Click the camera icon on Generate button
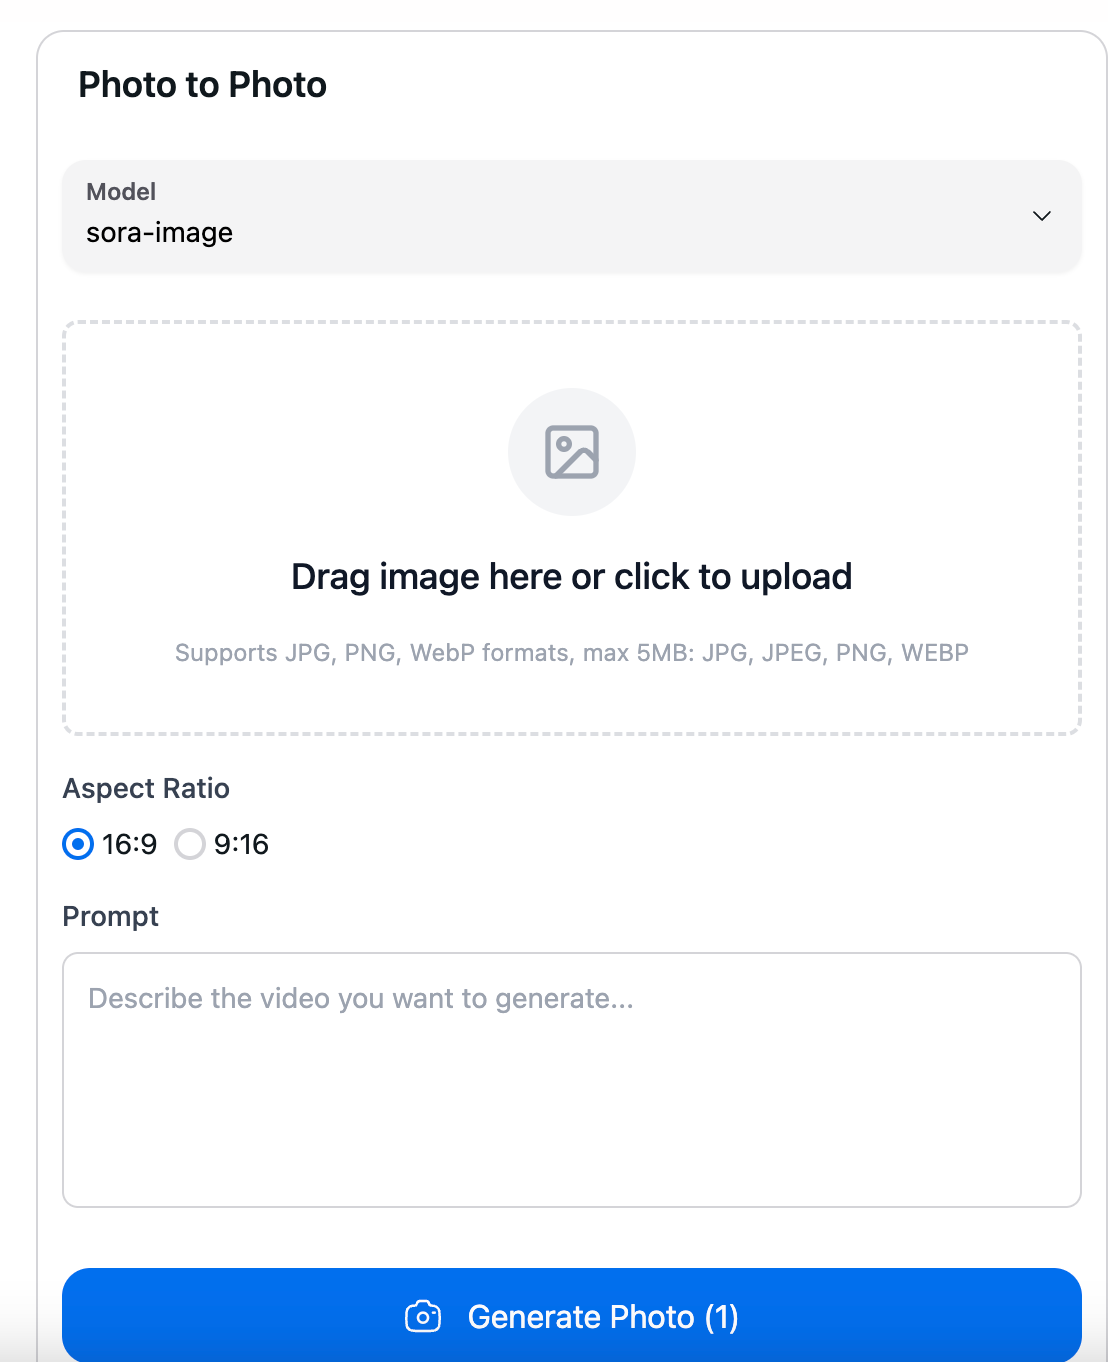This screenshot has height=1362, width=1108. [x=423, y=1316]
